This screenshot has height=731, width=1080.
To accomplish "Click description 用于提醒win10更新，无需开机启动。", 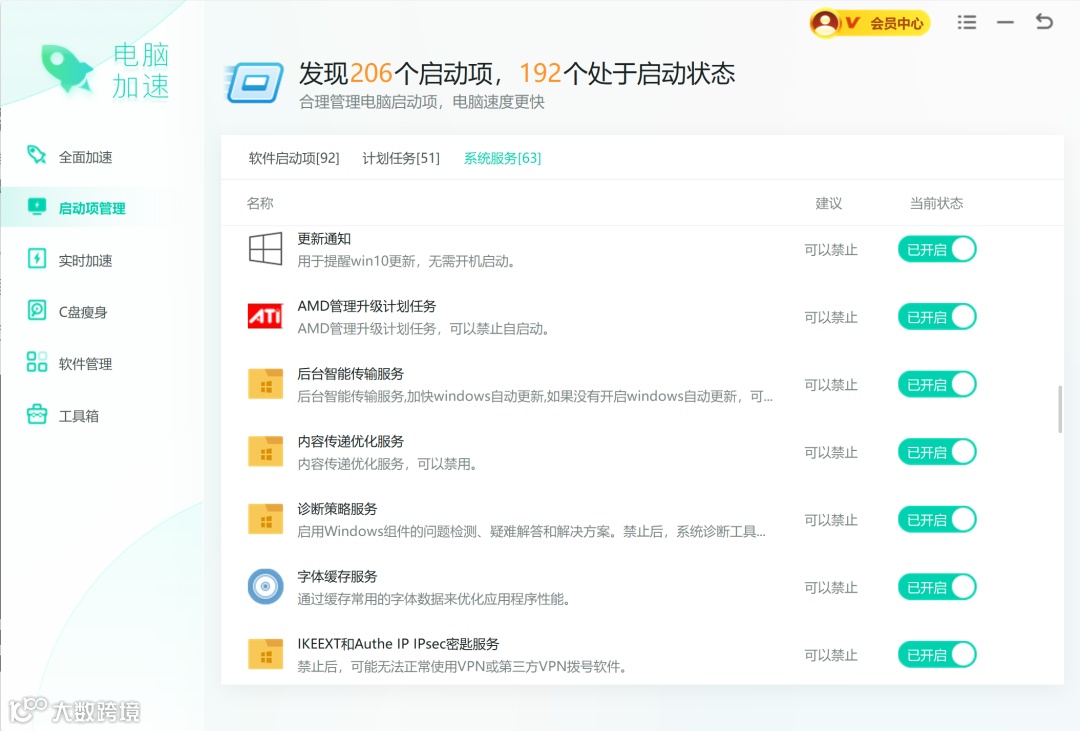I will (407, 261).
